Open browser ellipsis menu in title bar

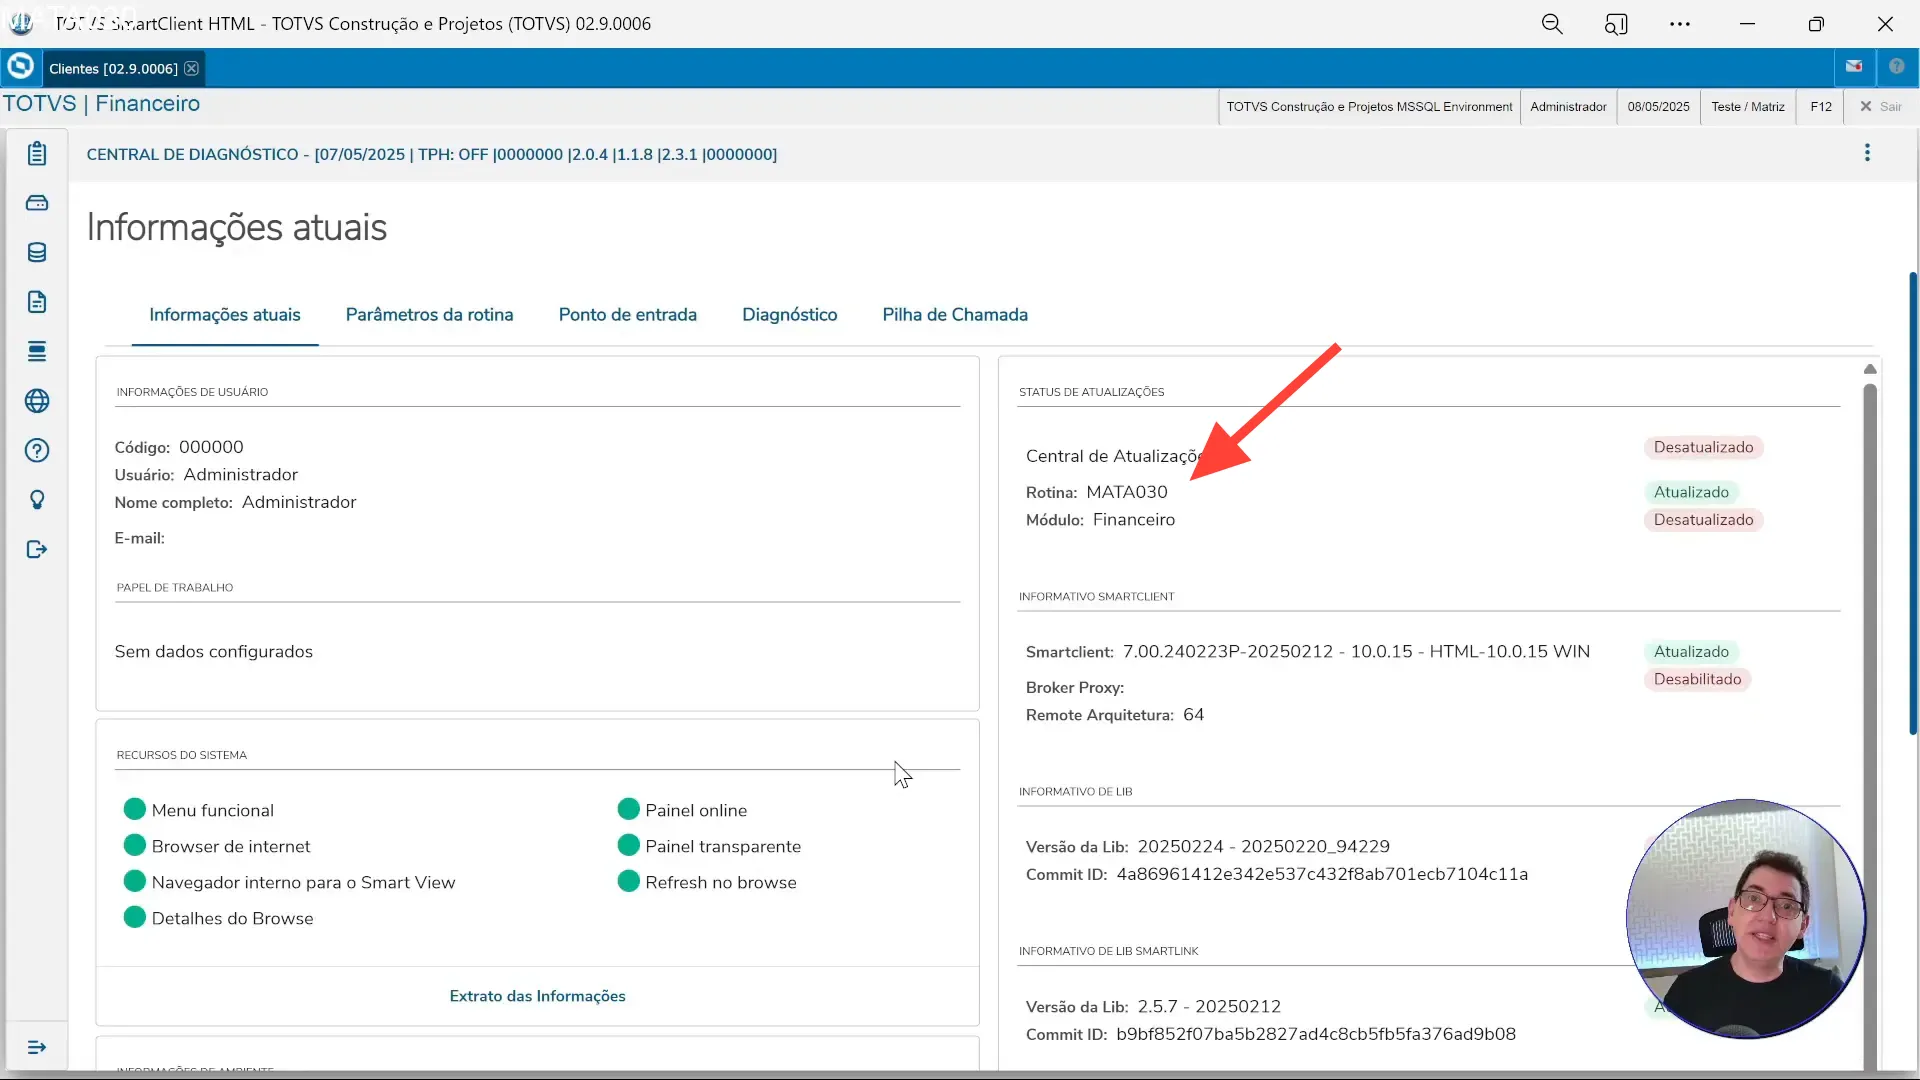(1680, 24)
